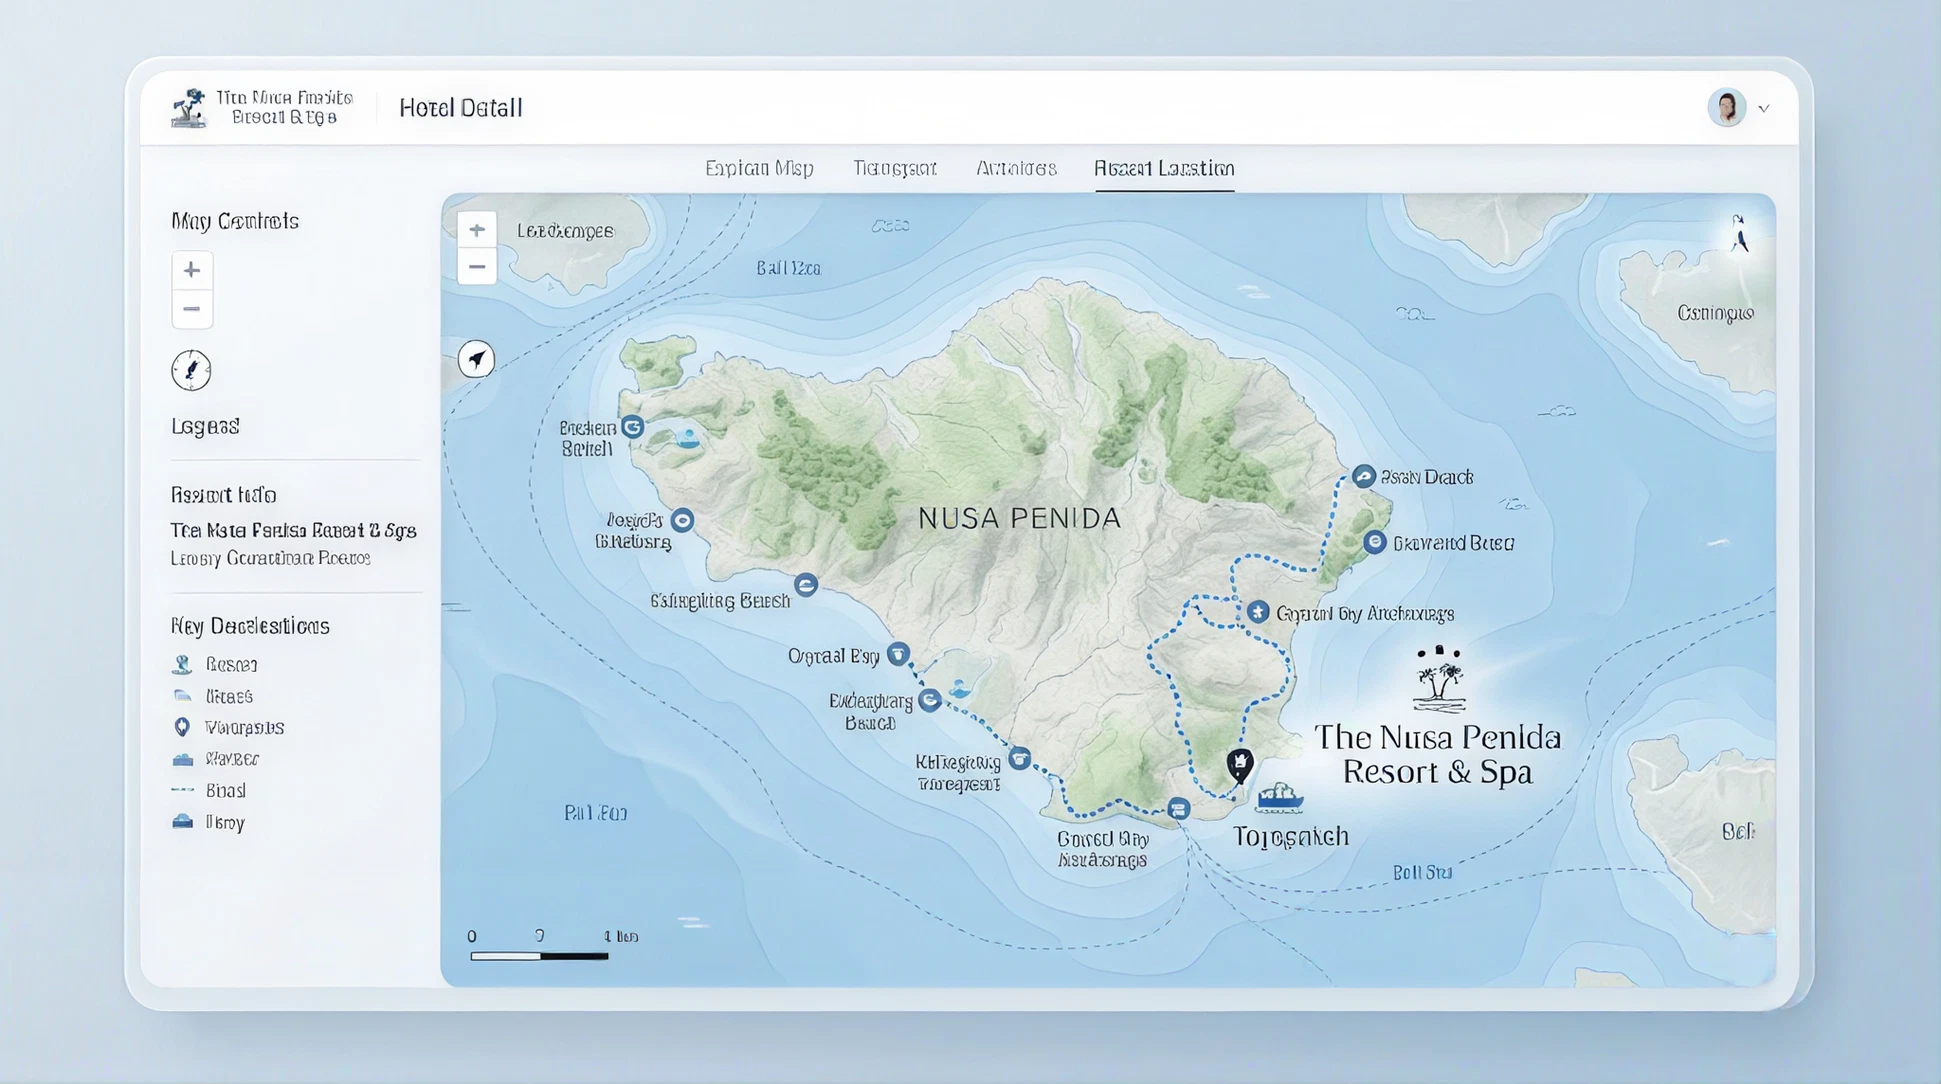
Task: Open the Transport tab
Action: pyautogui.click(x=895, y=168)
